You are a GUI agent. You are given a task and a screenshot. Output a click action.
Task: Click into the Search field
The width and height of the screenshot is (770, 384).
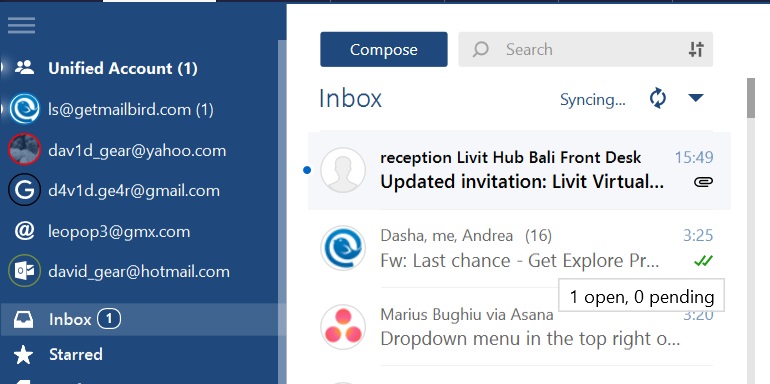585,49
